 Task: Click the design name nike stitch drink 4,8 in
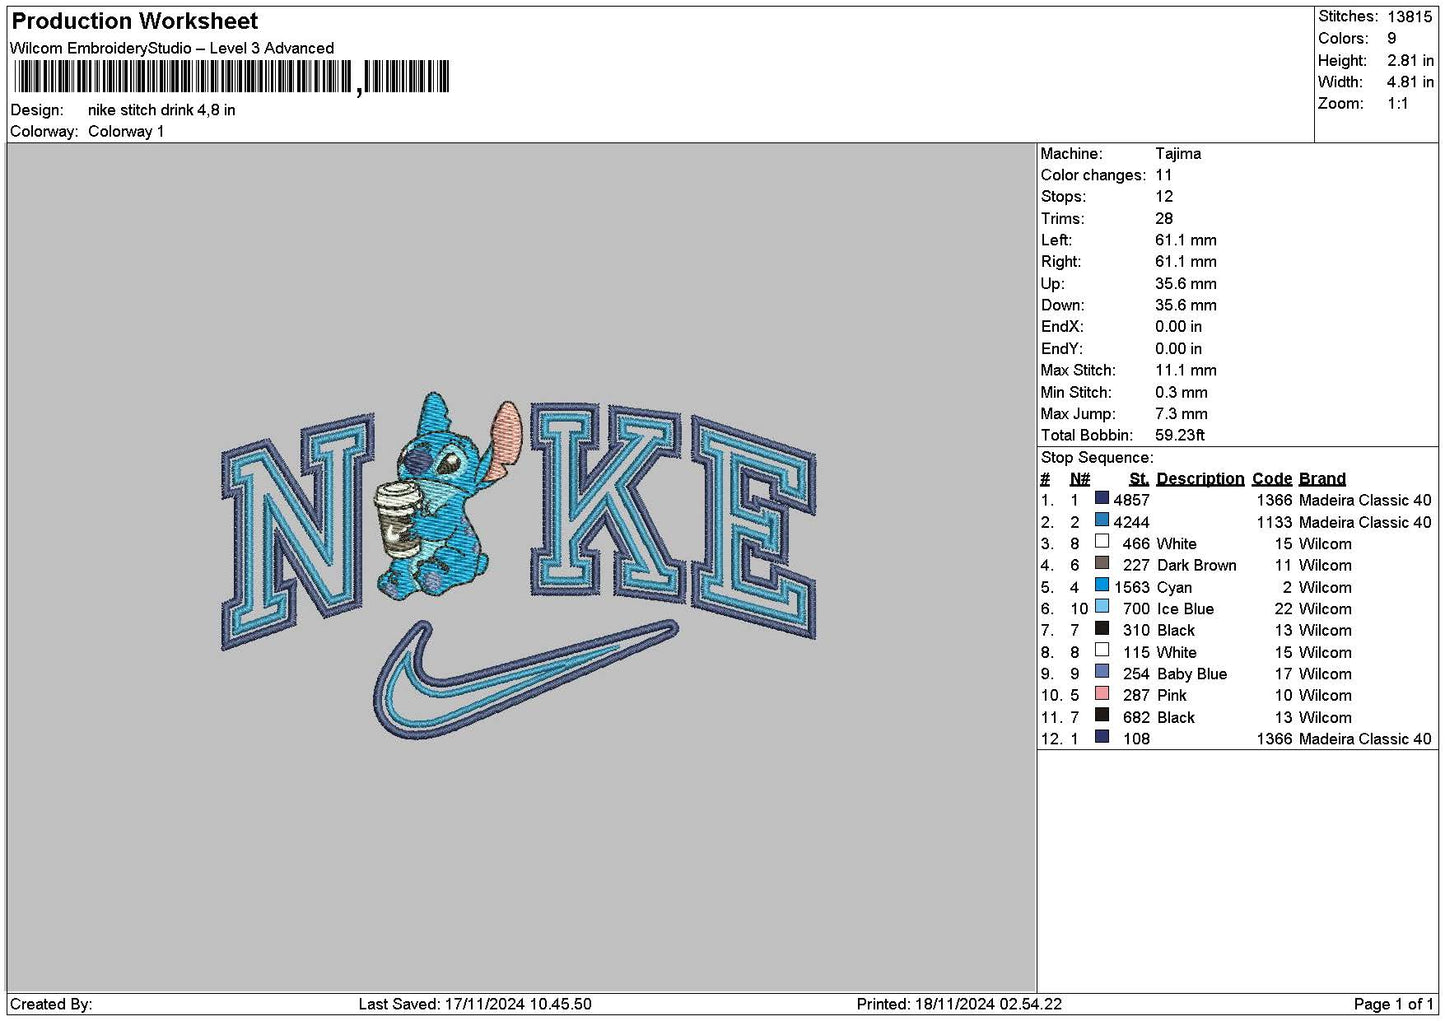click(162, 110)
